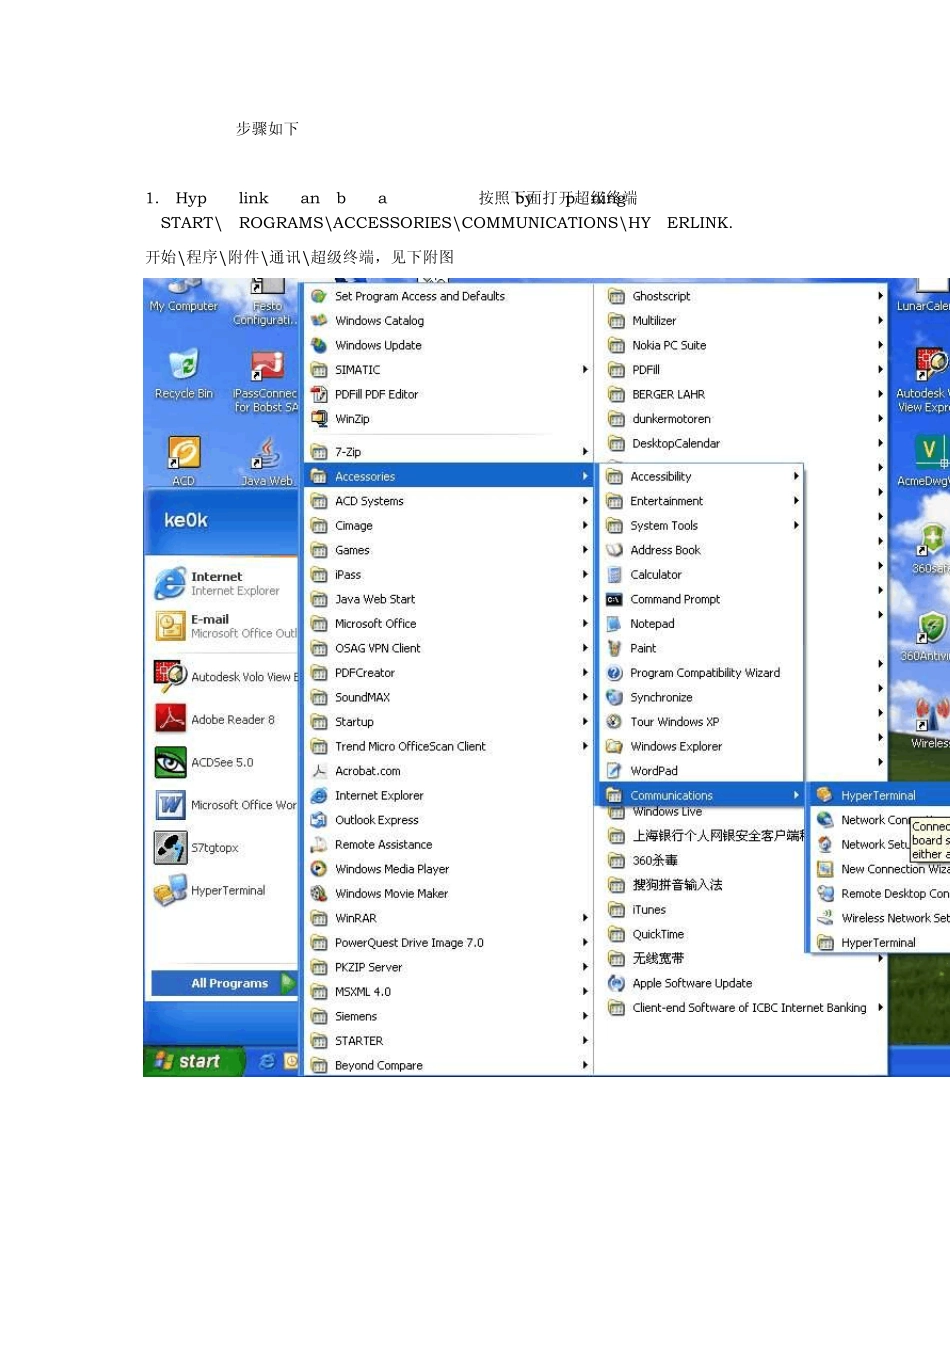Click the All Programs button
Viewport: 950px width, 1345px height.
click(x=223, y=983)
